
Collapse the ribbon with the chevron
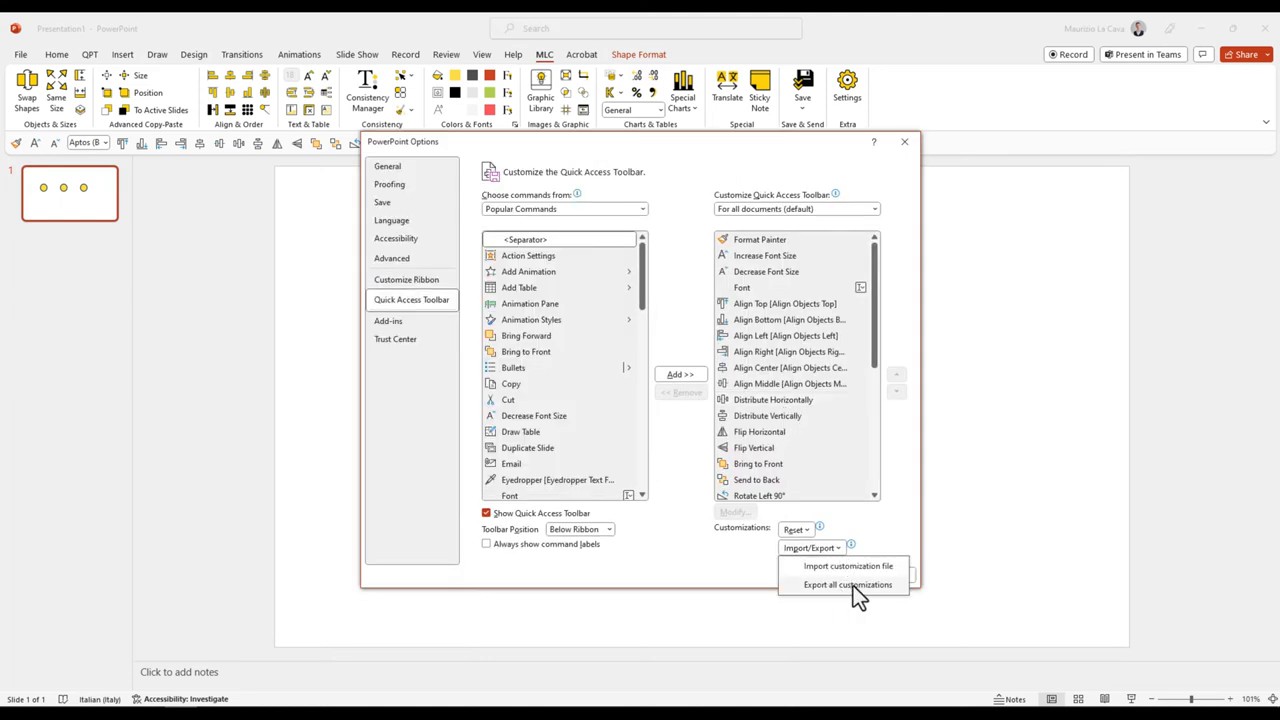point(1266,123)
